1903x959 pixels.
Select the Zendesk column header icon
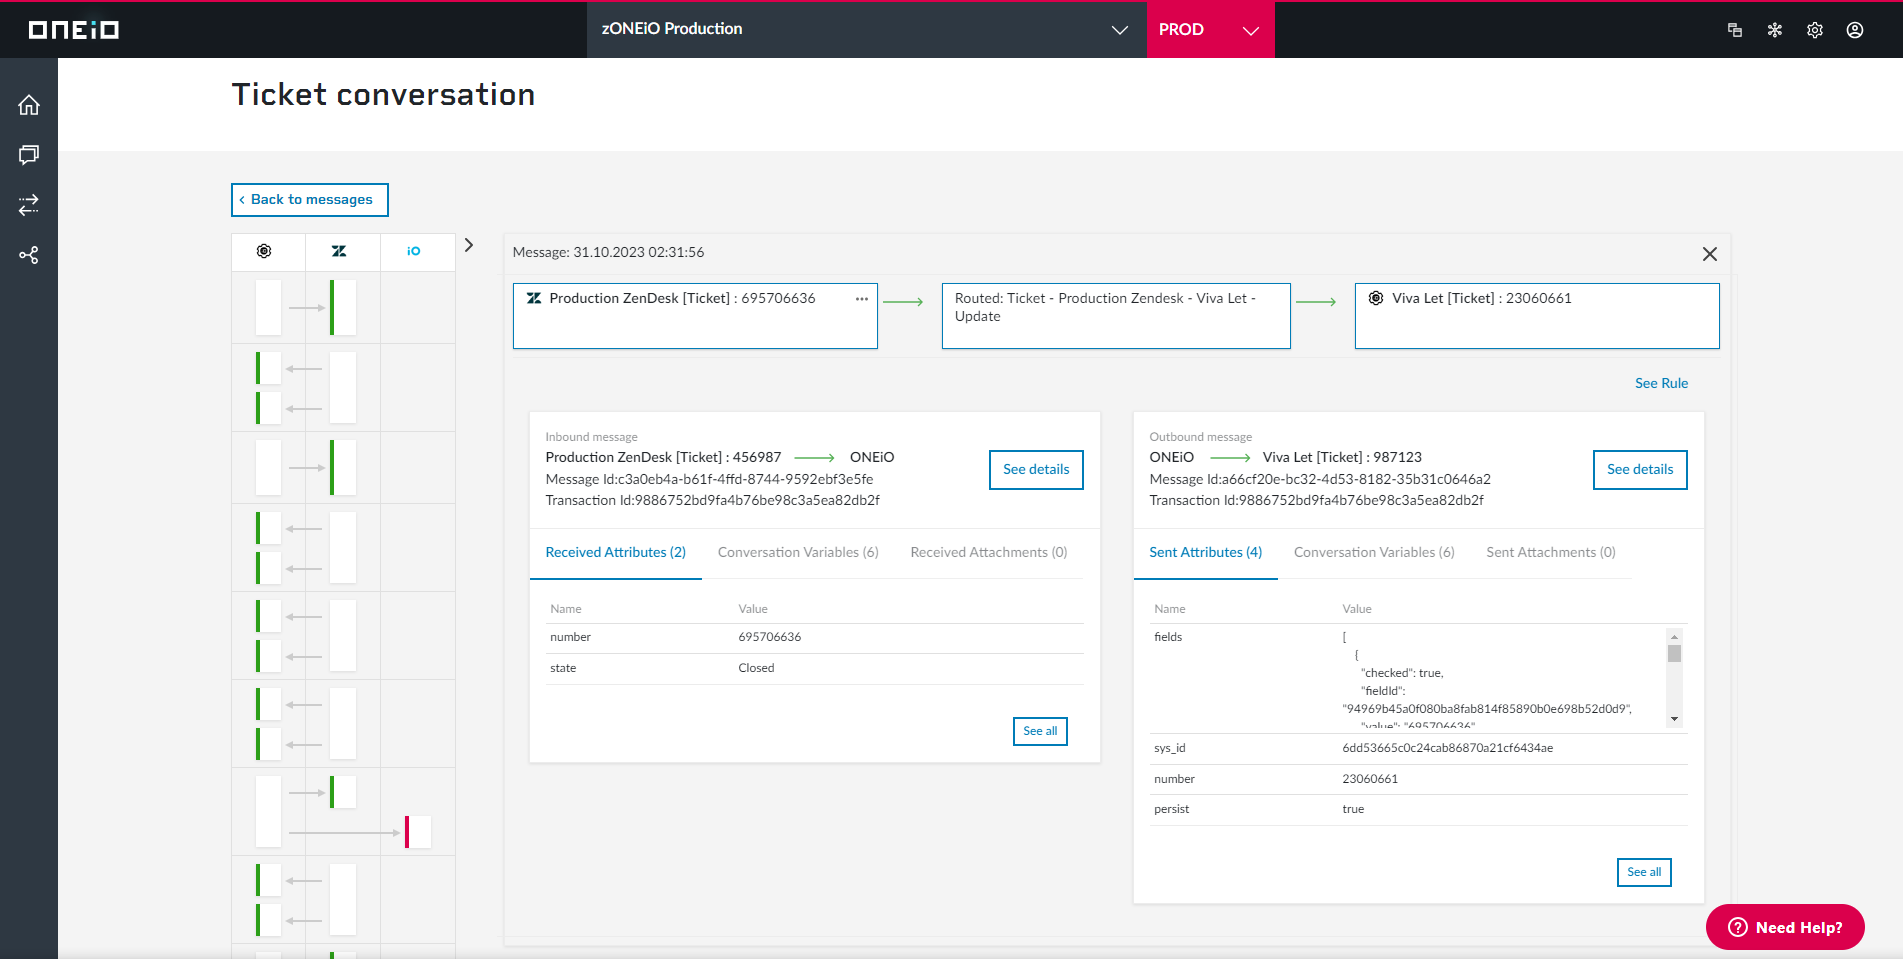[x=339, y=251]
